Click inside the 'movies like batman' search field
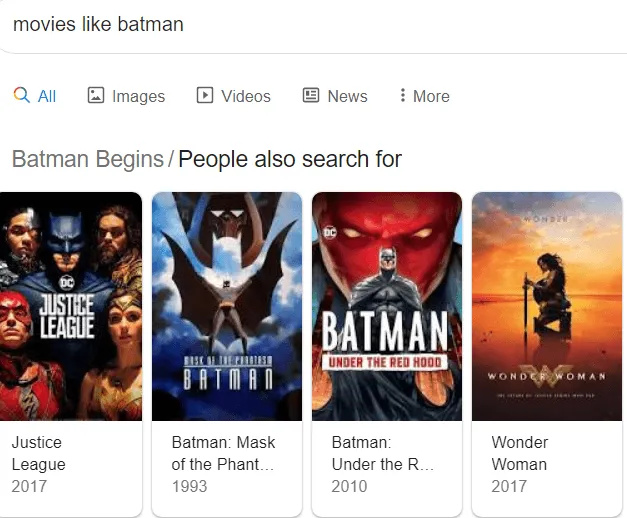Image resolution: width=627 pixels, height=518 pixels. pos(300,24)
